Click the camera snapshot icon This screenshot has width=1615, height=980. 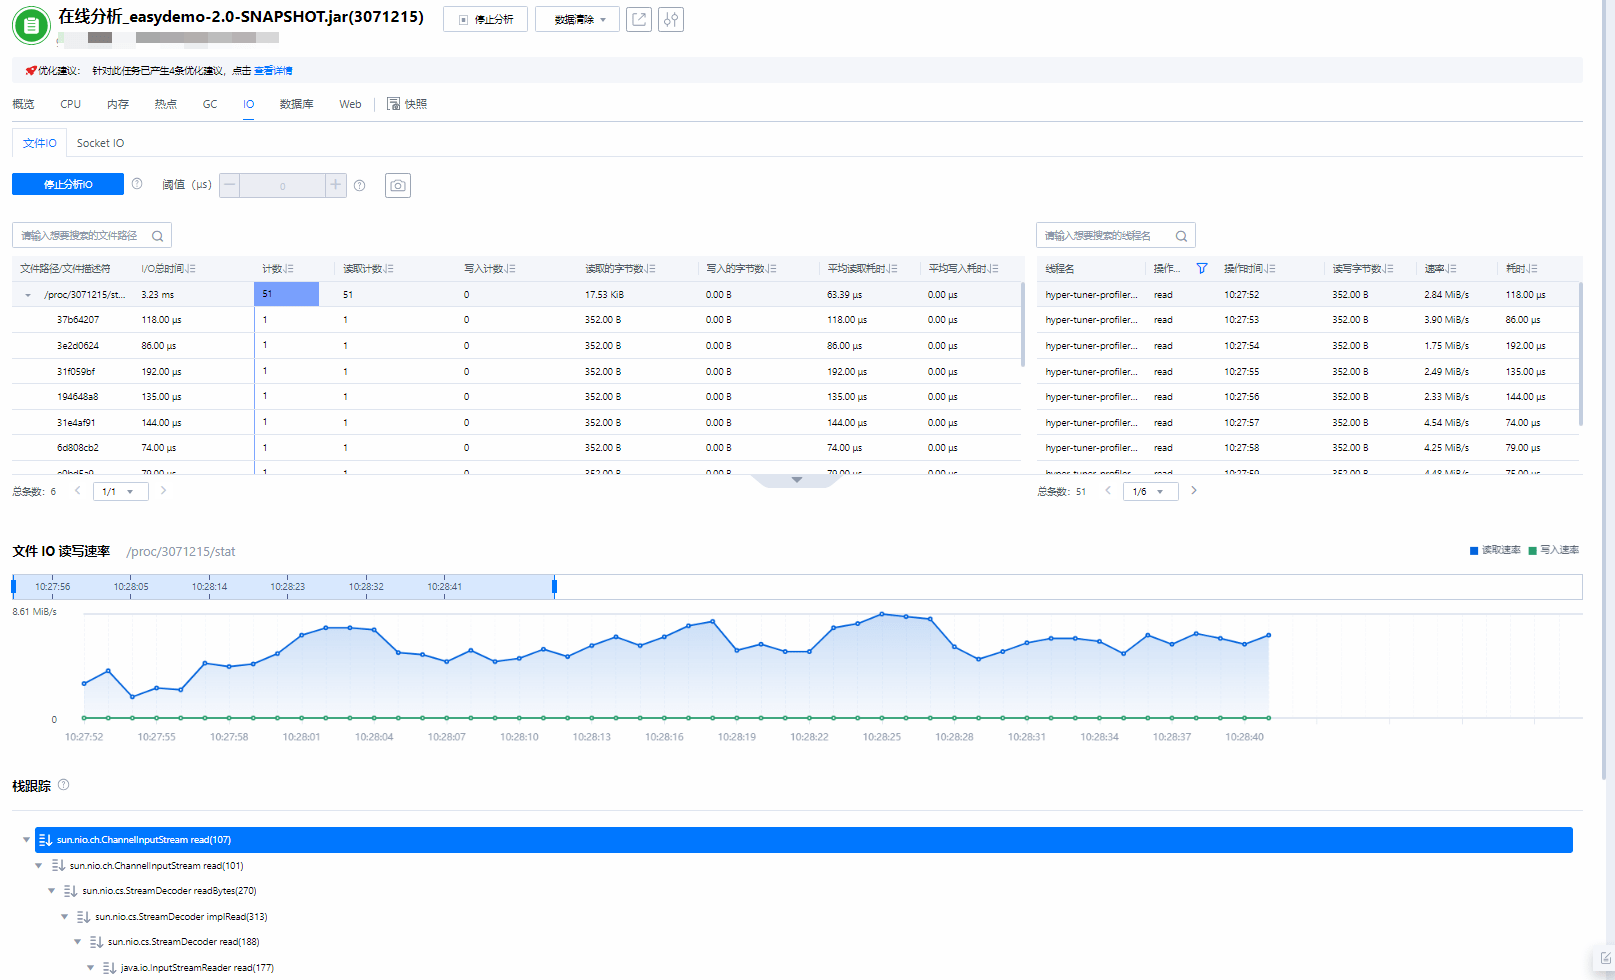(398, 185)
